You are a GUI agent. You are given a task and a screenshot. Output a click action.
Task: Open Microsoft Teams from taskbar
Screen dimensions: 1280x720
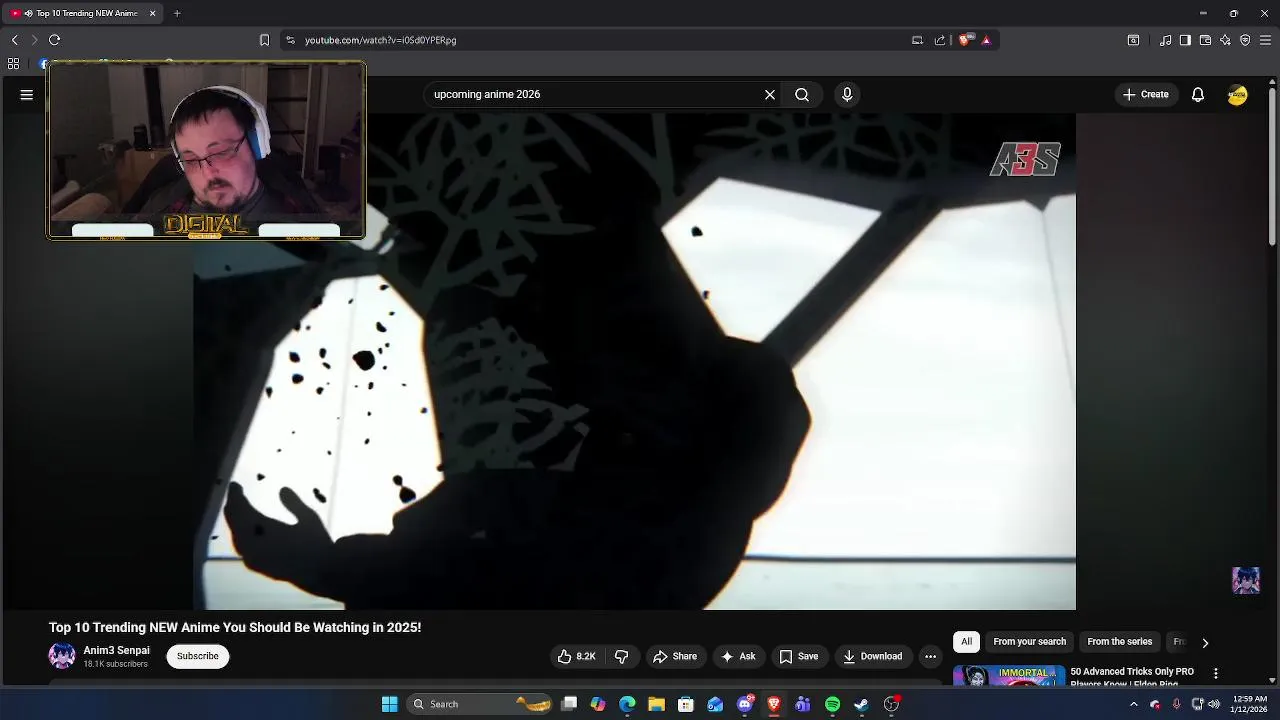click(803, 704)
